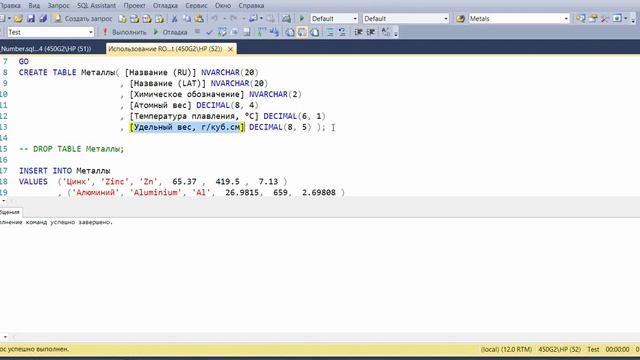640x360 pixels.
Task: Expand SQL editor toolbar overflow options arrow
Action: [x=396, y=33]
